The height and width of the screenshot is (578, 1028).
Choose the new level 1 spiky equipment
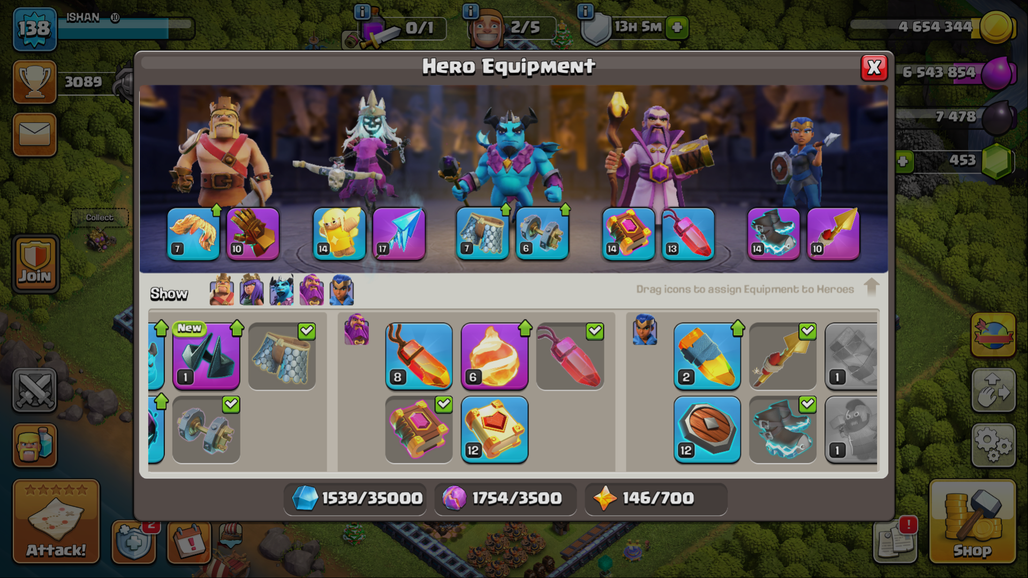[206, 356]
